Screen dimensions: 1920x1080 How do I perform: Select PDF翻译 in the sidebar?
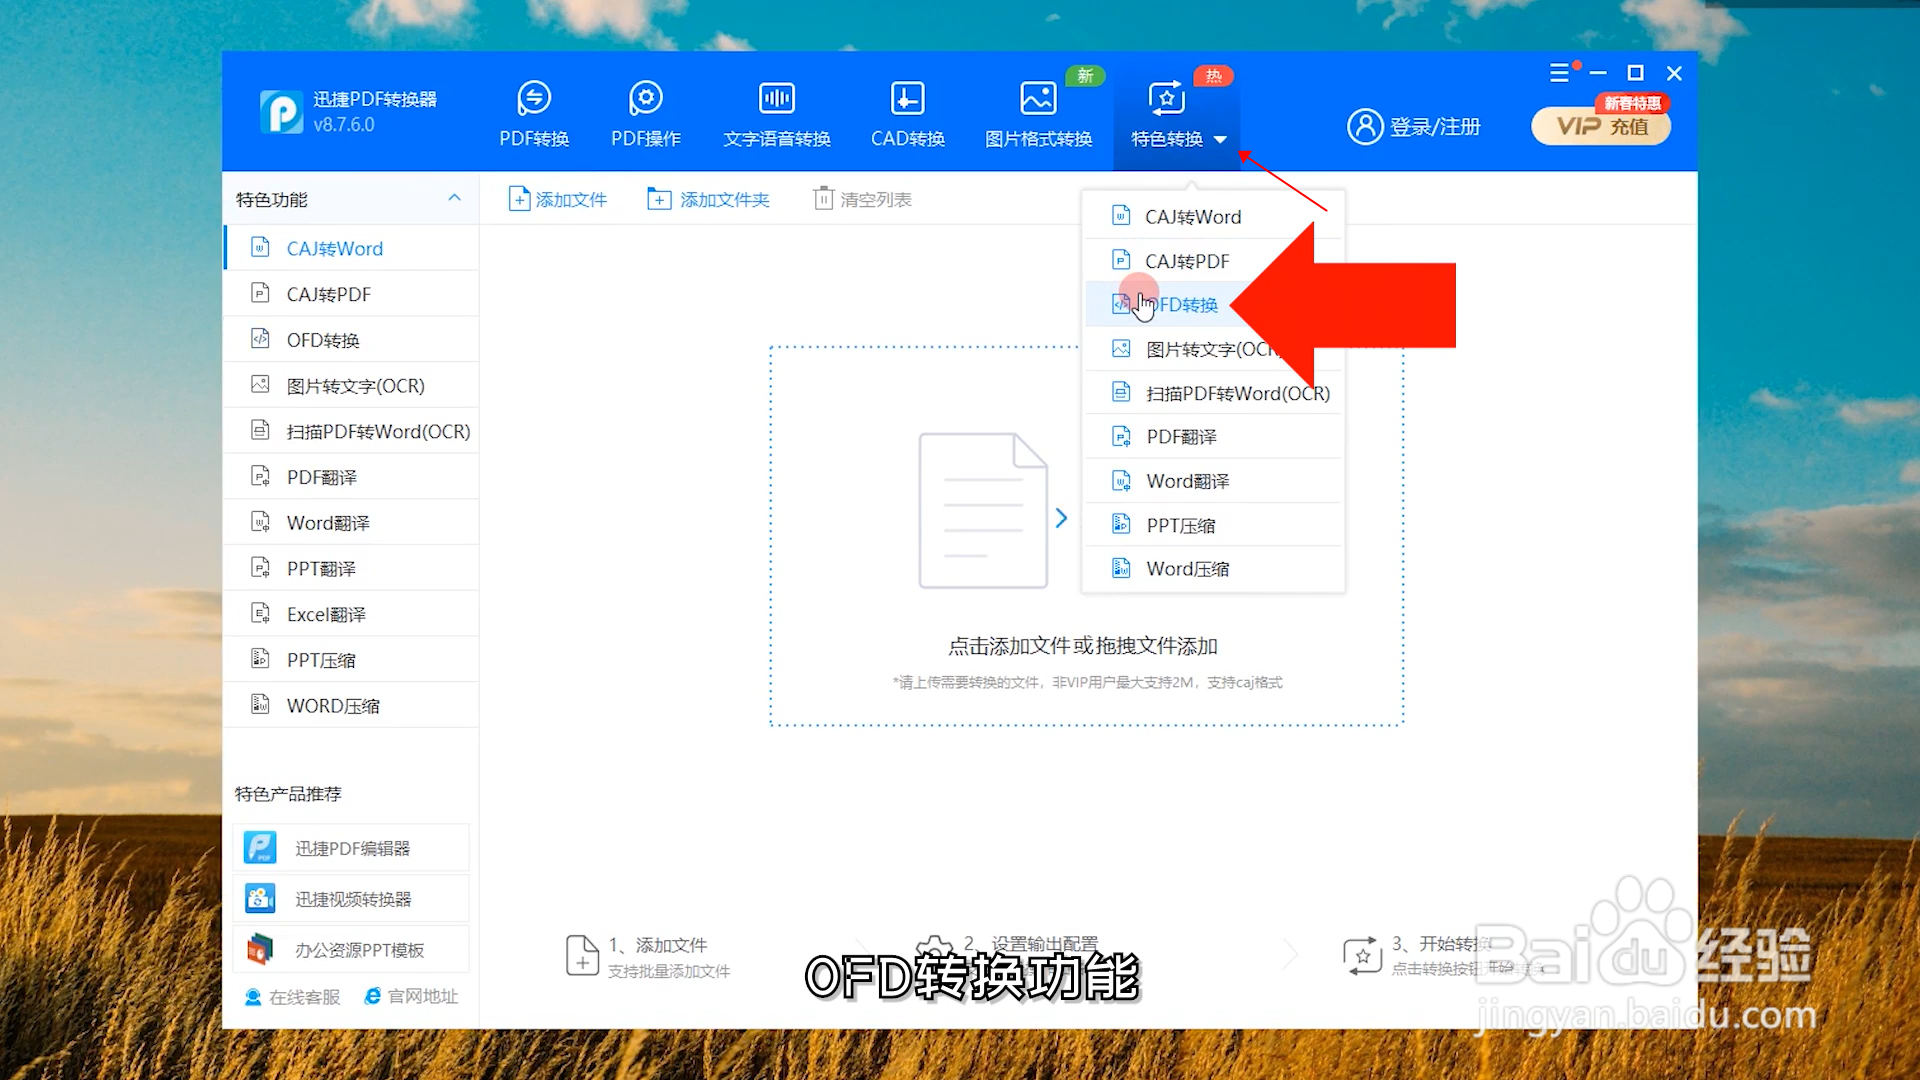(351, 477)
